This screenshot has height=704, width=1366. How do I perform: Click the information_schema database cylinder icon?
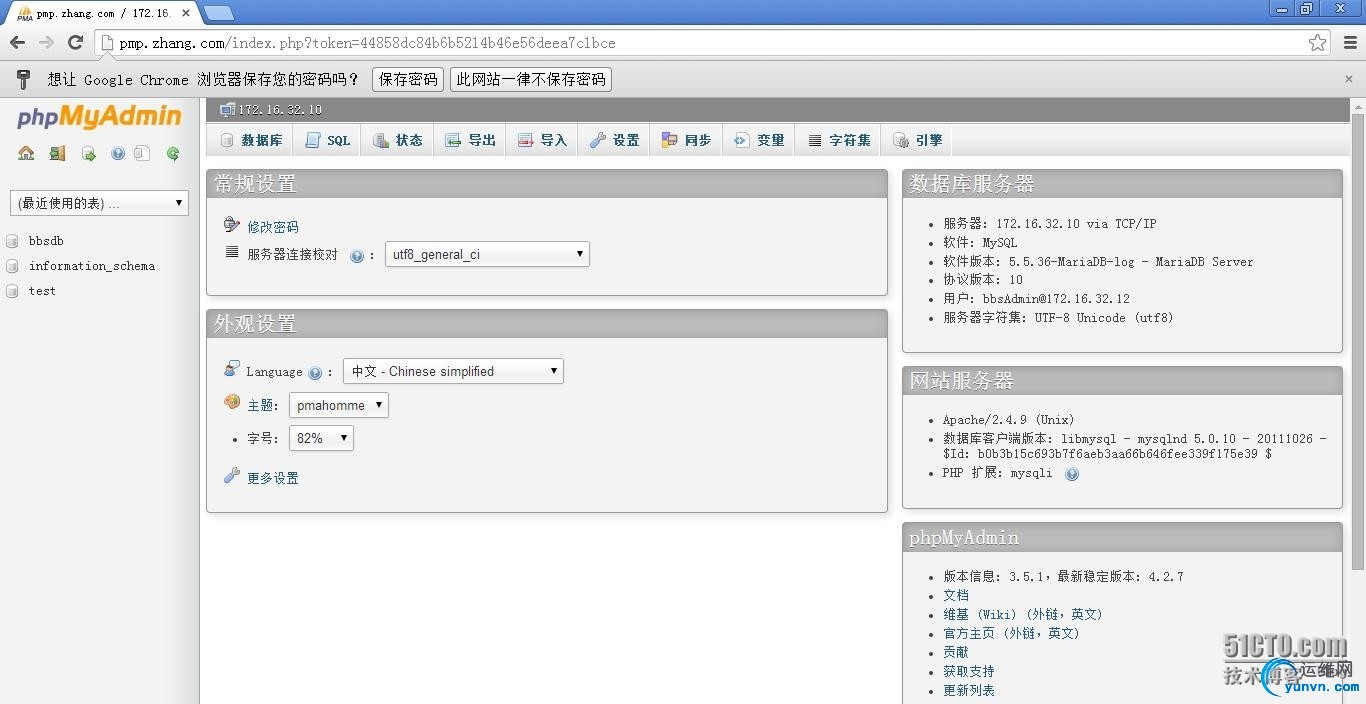click(x=12, y=266)
